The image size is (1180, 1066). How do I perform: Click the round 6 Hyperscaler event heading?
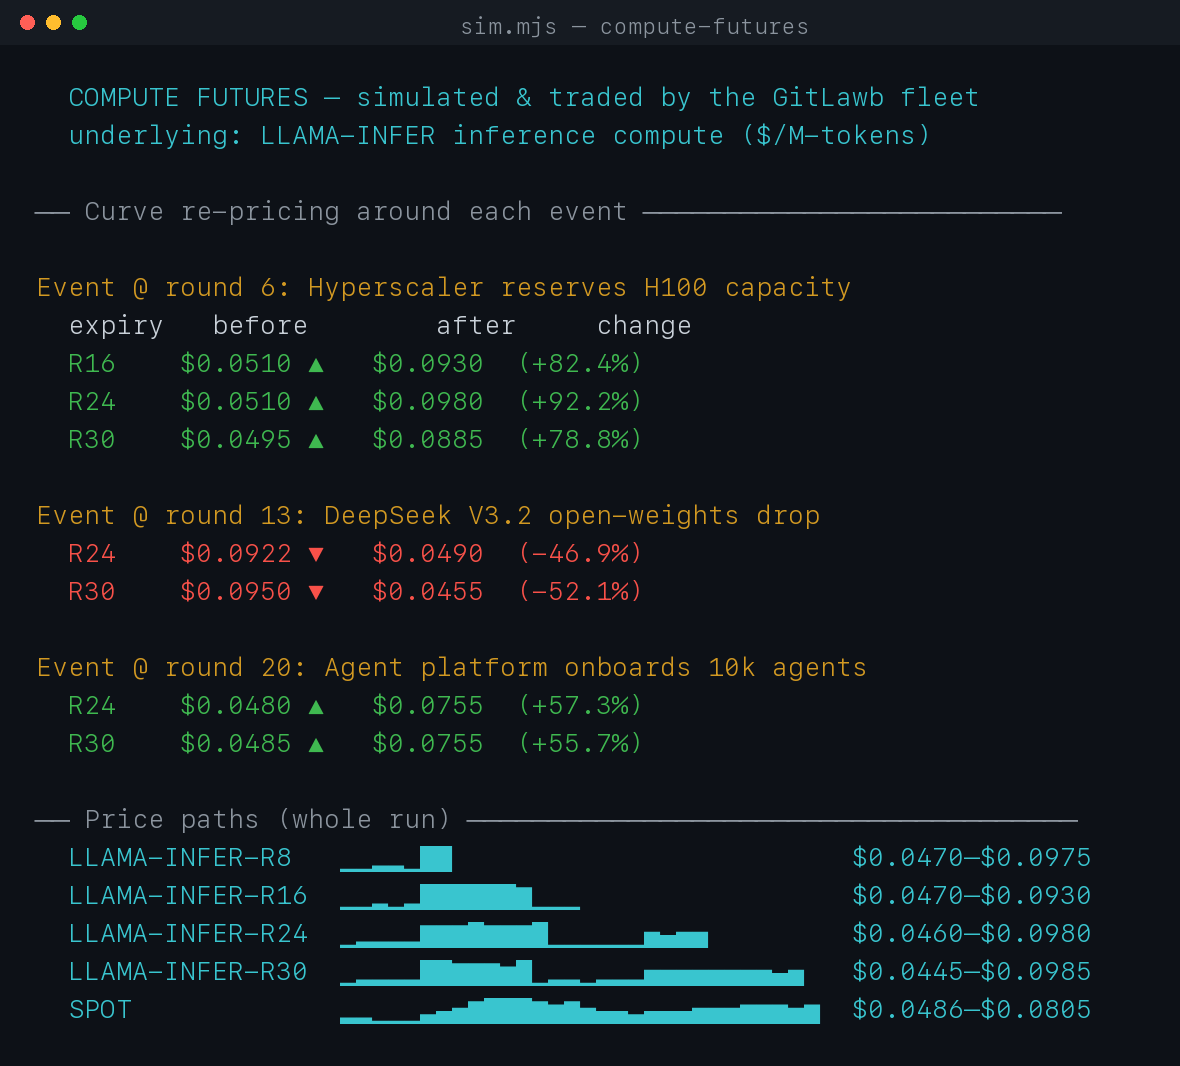click(x=444, y=288)
